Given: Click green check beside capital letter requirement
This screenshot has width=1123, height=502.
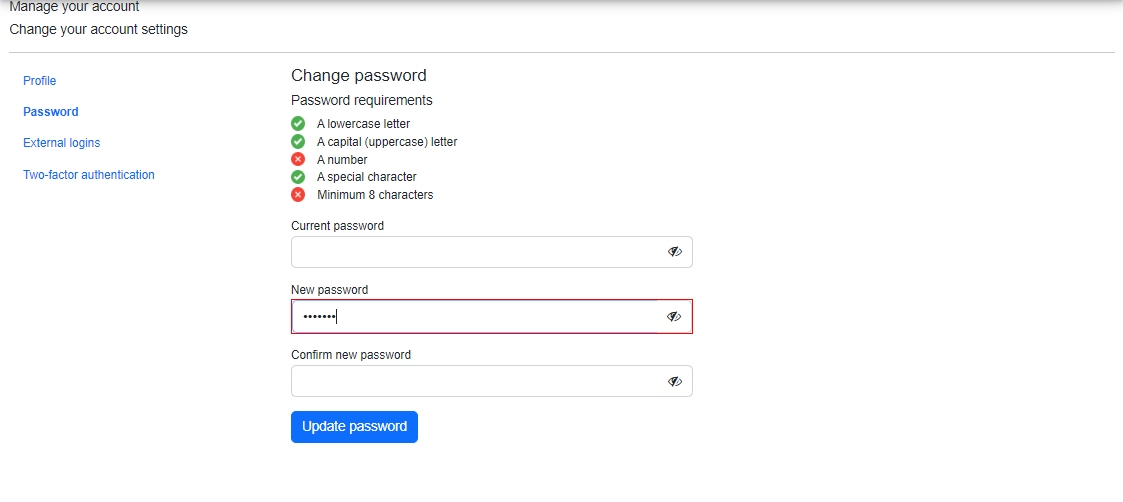Looking at the screenshot, I should 298,142.
